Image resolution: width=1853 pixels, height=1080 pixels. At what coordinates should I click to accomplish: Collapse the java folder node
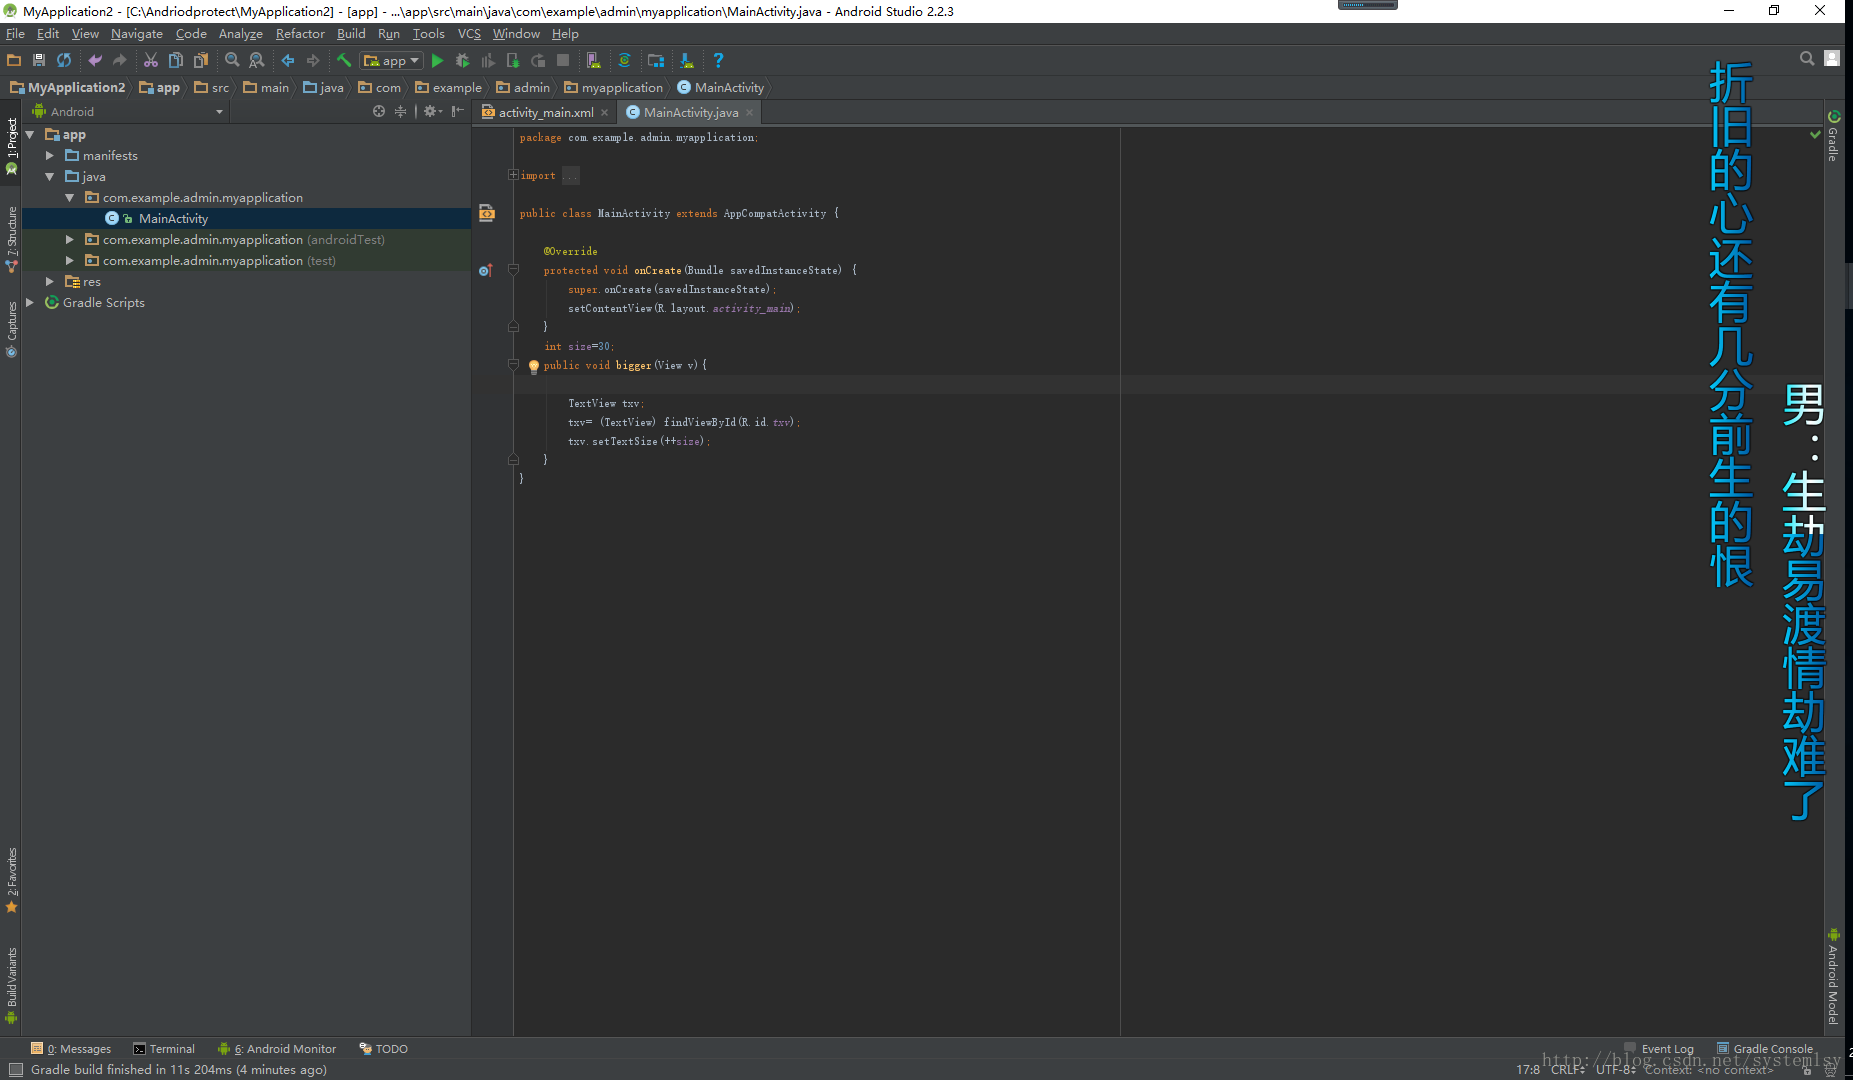tap(50, 176)
